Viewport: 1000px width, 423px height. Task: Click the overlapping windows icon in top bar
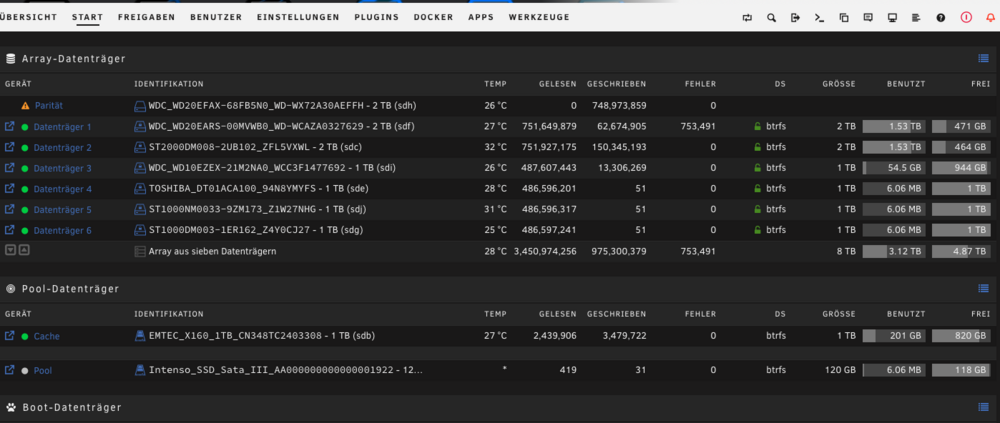[844, 18]
